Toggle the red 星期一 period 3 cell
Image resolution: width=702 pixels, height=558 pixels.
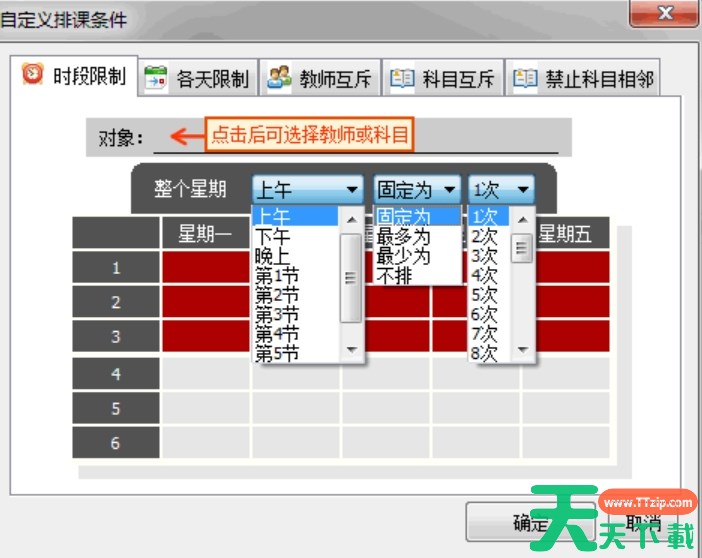pos(206,336)
